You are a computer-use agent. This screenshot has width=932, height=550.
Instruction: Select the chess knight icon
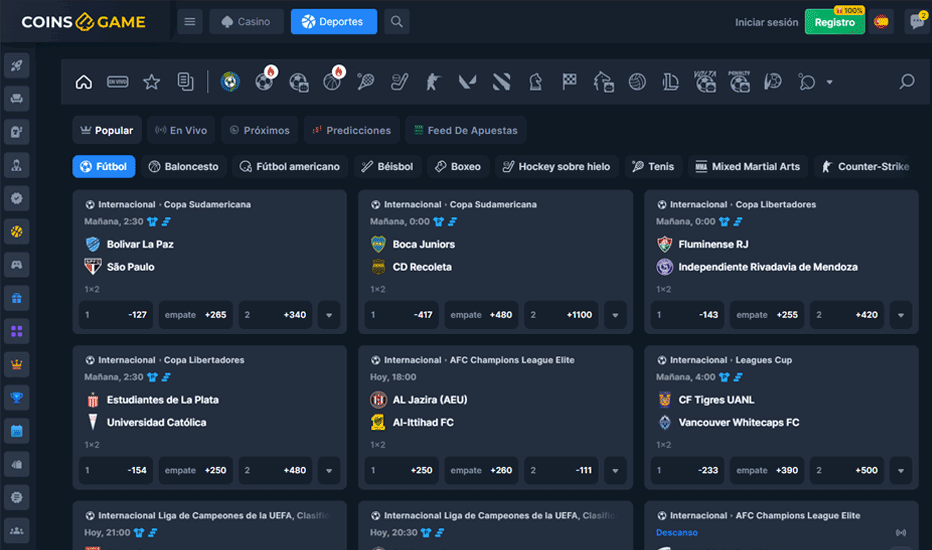point(536,81)
